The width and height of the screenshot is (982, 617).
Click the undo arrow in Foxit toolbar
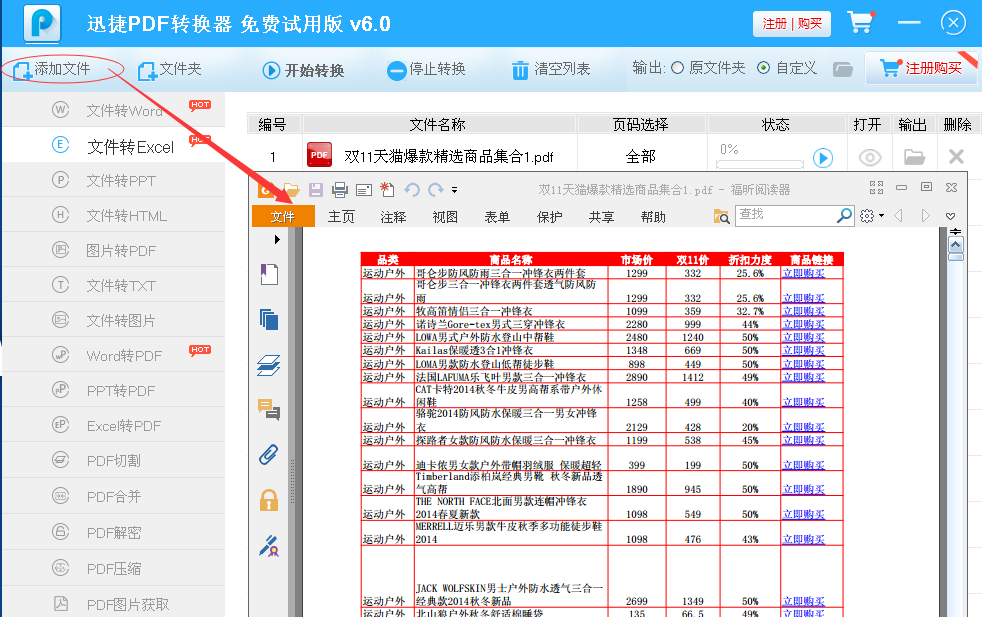pyautogui.click(x=411, y=189)
